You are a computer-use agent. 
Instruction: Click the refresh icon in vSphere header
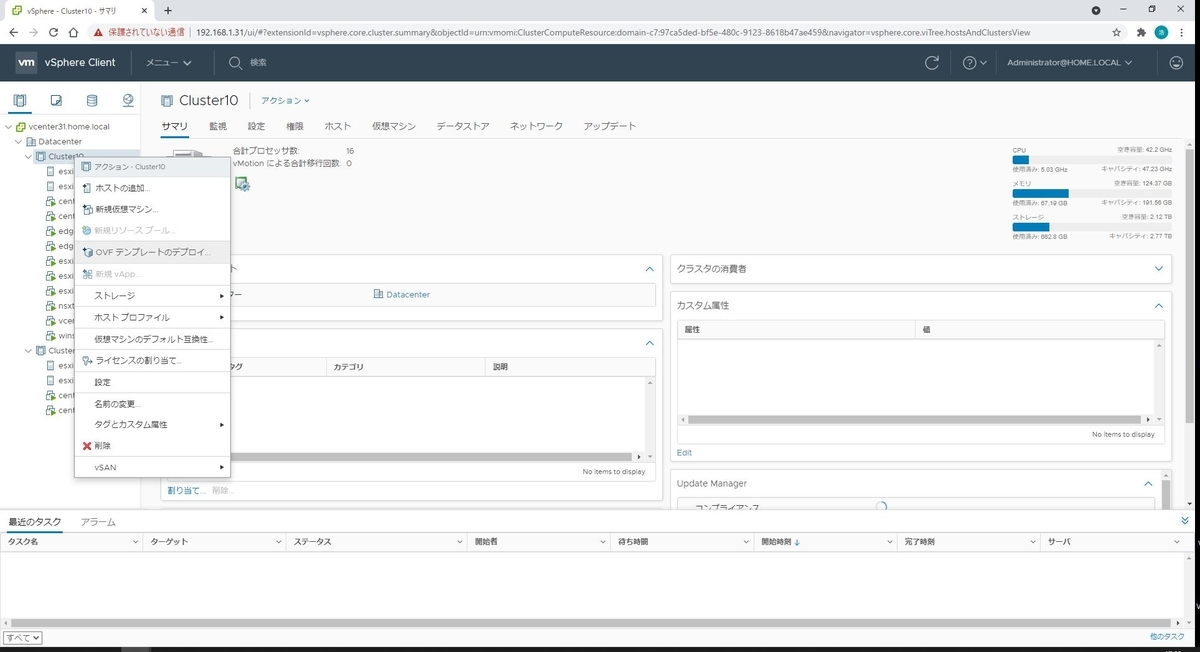[x=932, y=62]
